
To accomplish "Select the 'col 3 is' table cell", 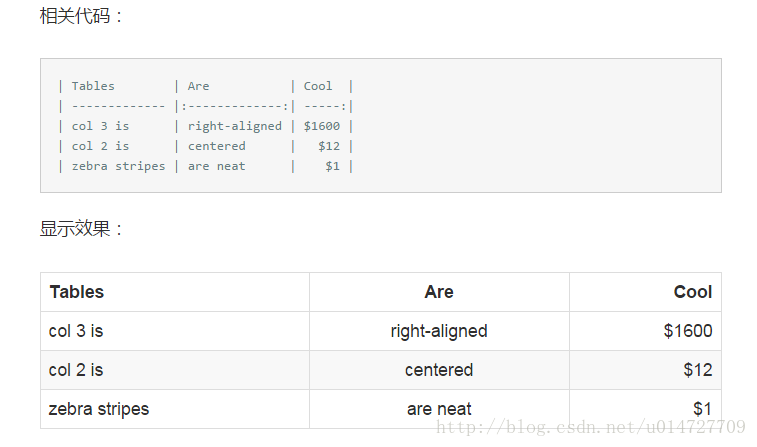I will click(175, 331).
